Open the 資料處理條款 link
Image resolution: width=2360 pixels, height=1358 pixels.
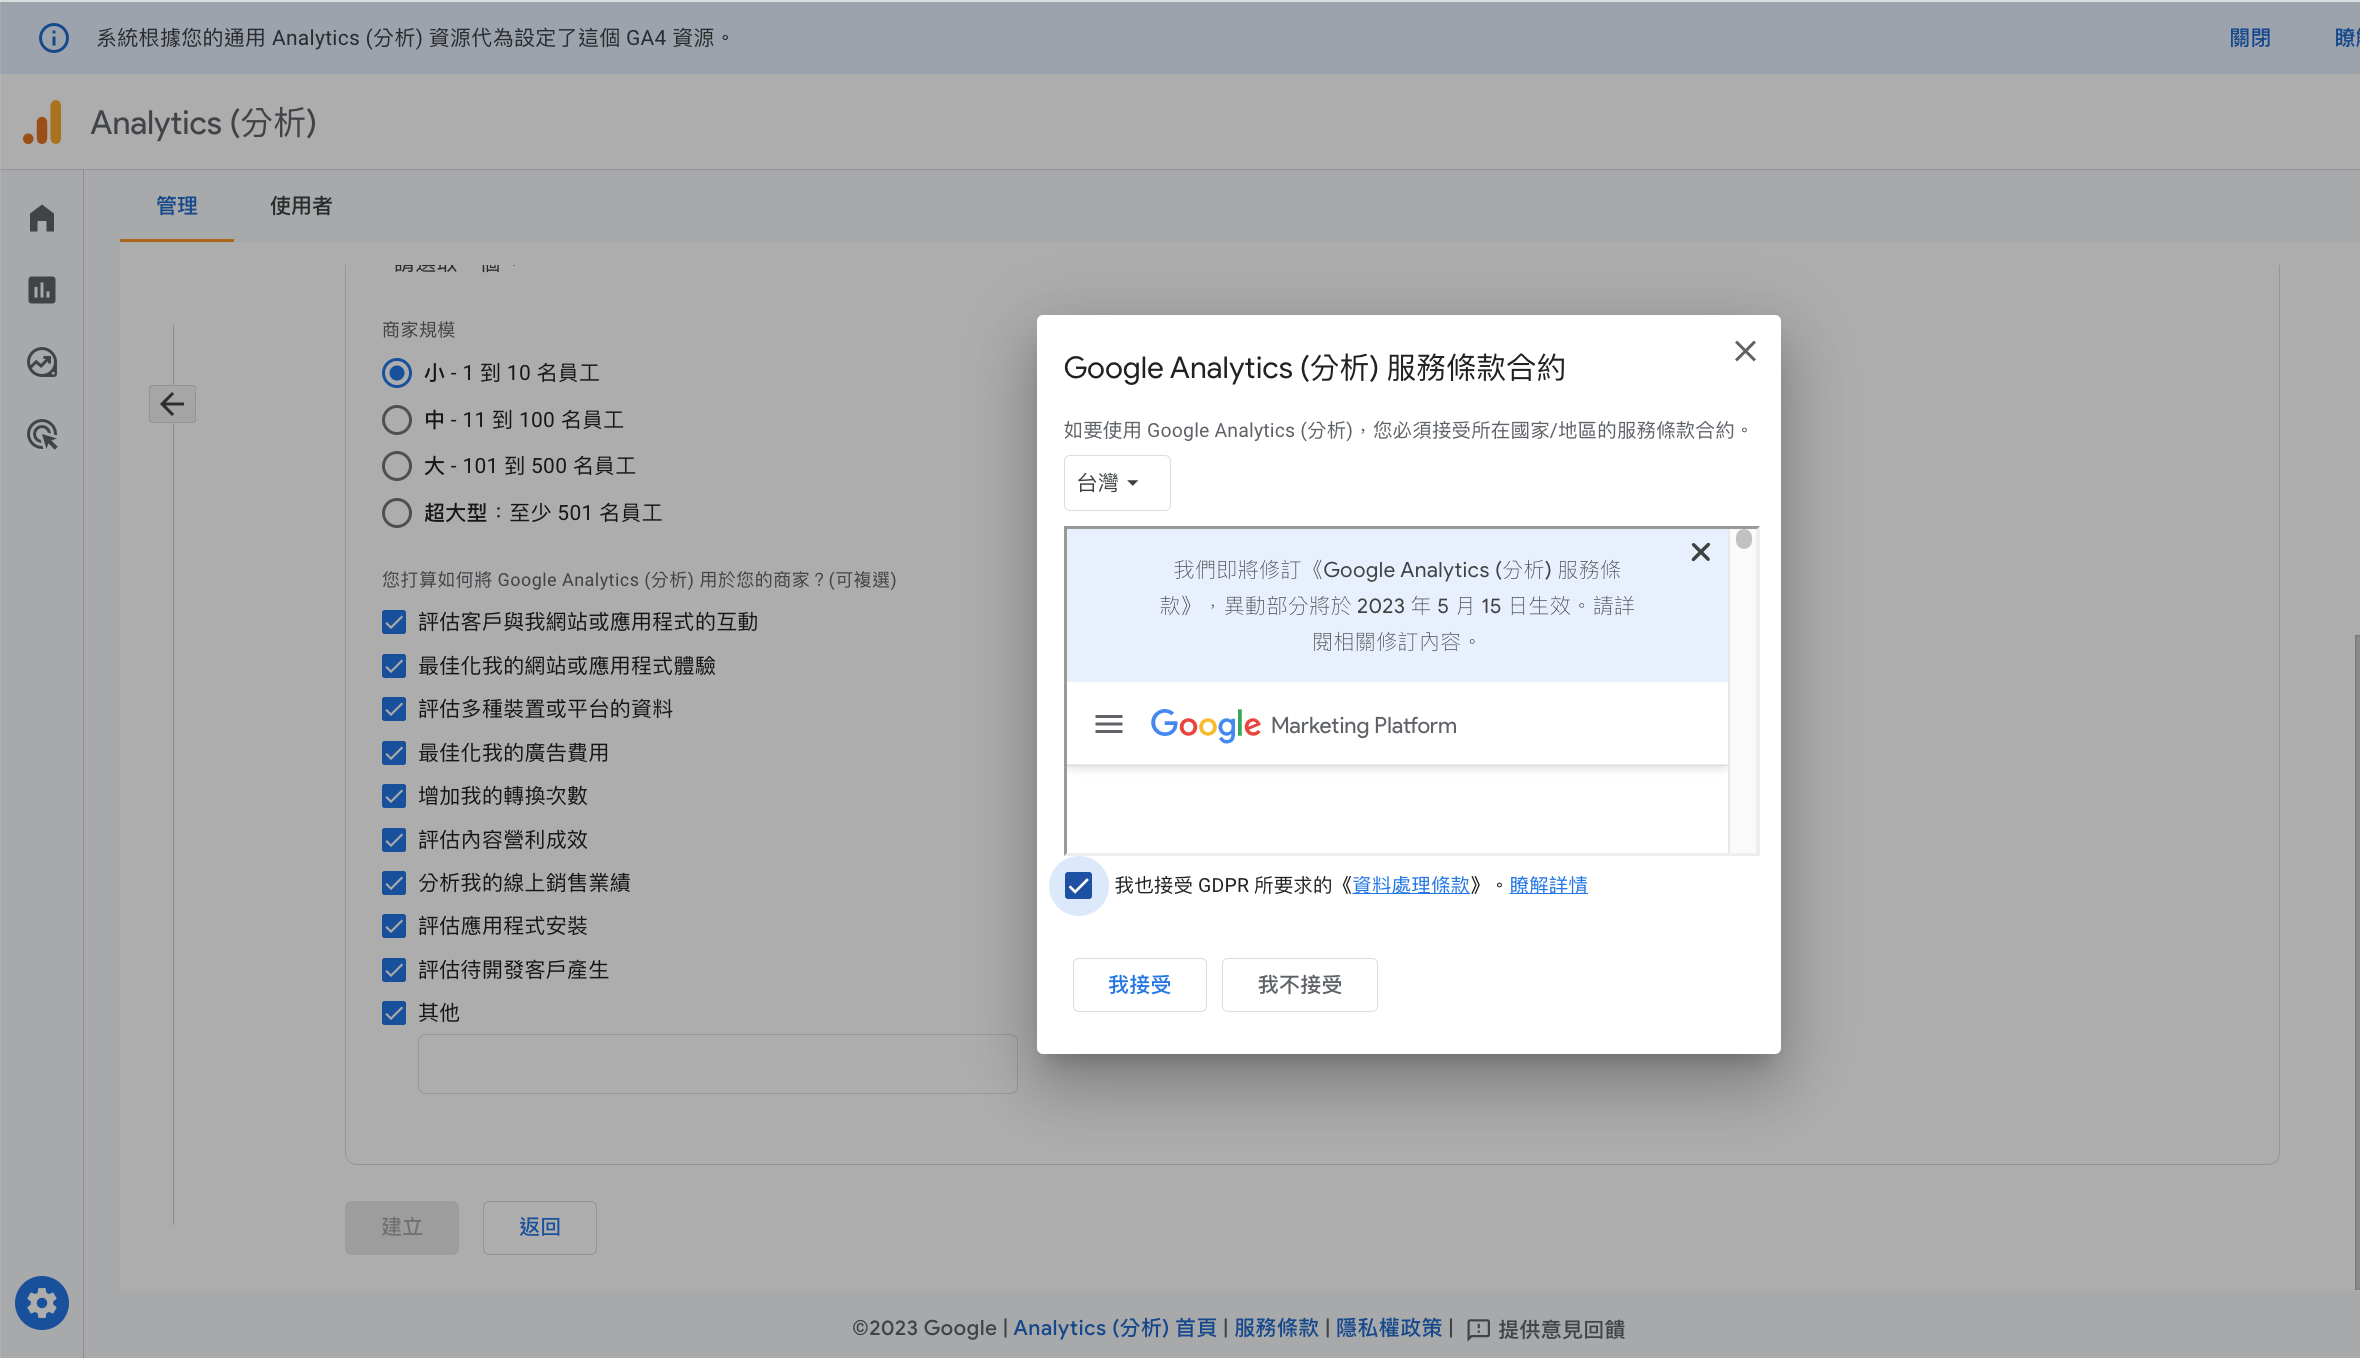[1411, 885]
